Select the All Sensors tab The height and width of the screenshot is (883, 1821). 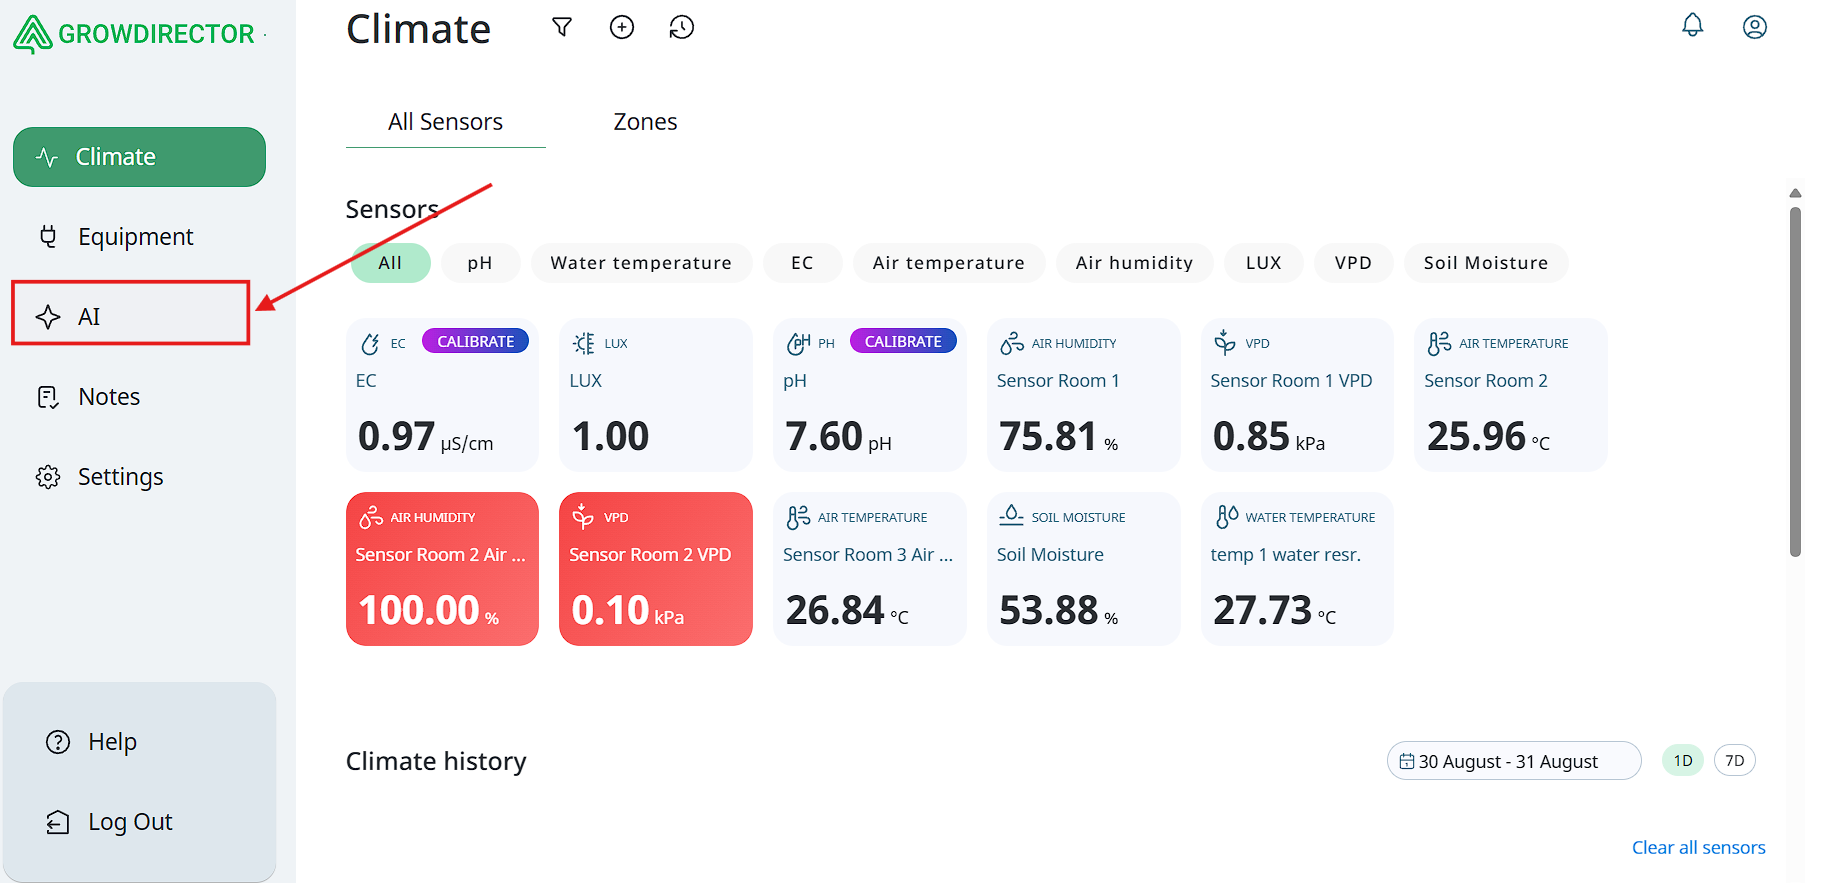click(x=445, y=122)
